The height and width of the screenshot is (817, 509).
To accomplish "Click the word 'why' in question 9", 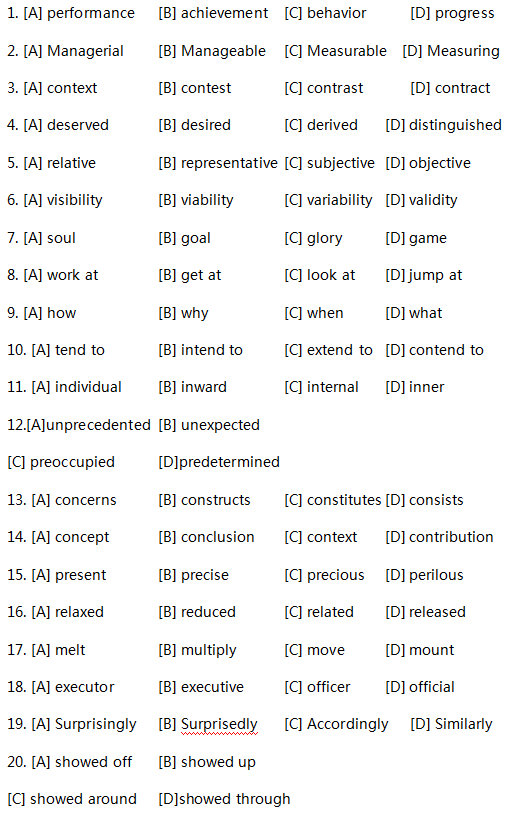I will (x=194, y=314).
